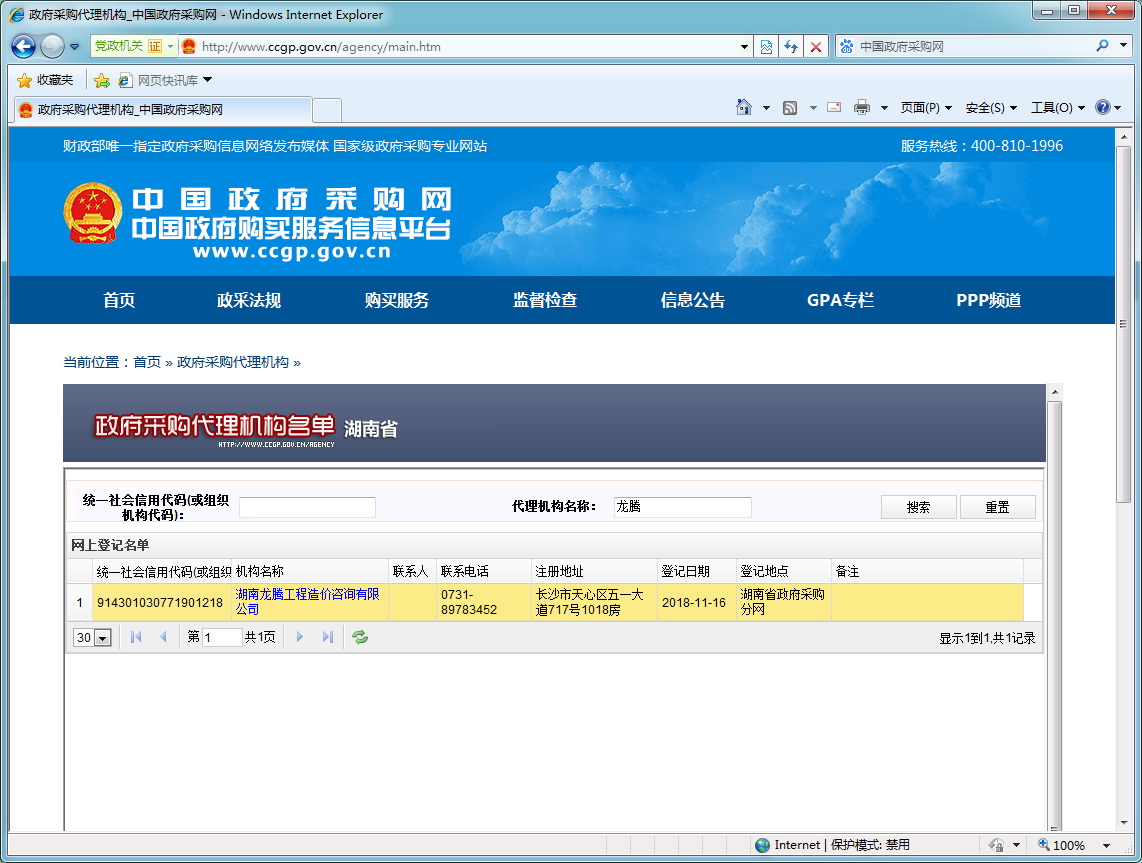This screenshot has width=1142, height=863.
Task: Open the page size 30 dropdown
Action: 102,638
